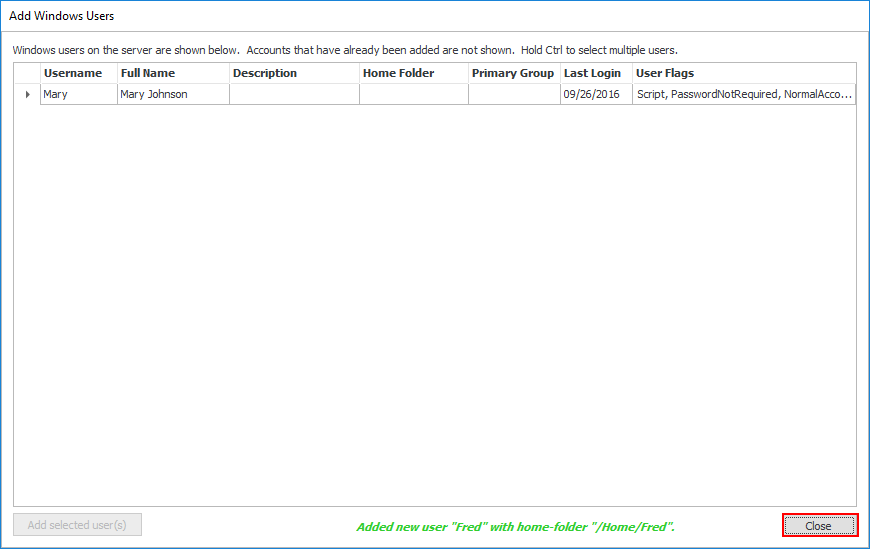870x549 pixels.
Task: Click the empty Primary Group cell in Mary's row
Action: coord(513,94)
